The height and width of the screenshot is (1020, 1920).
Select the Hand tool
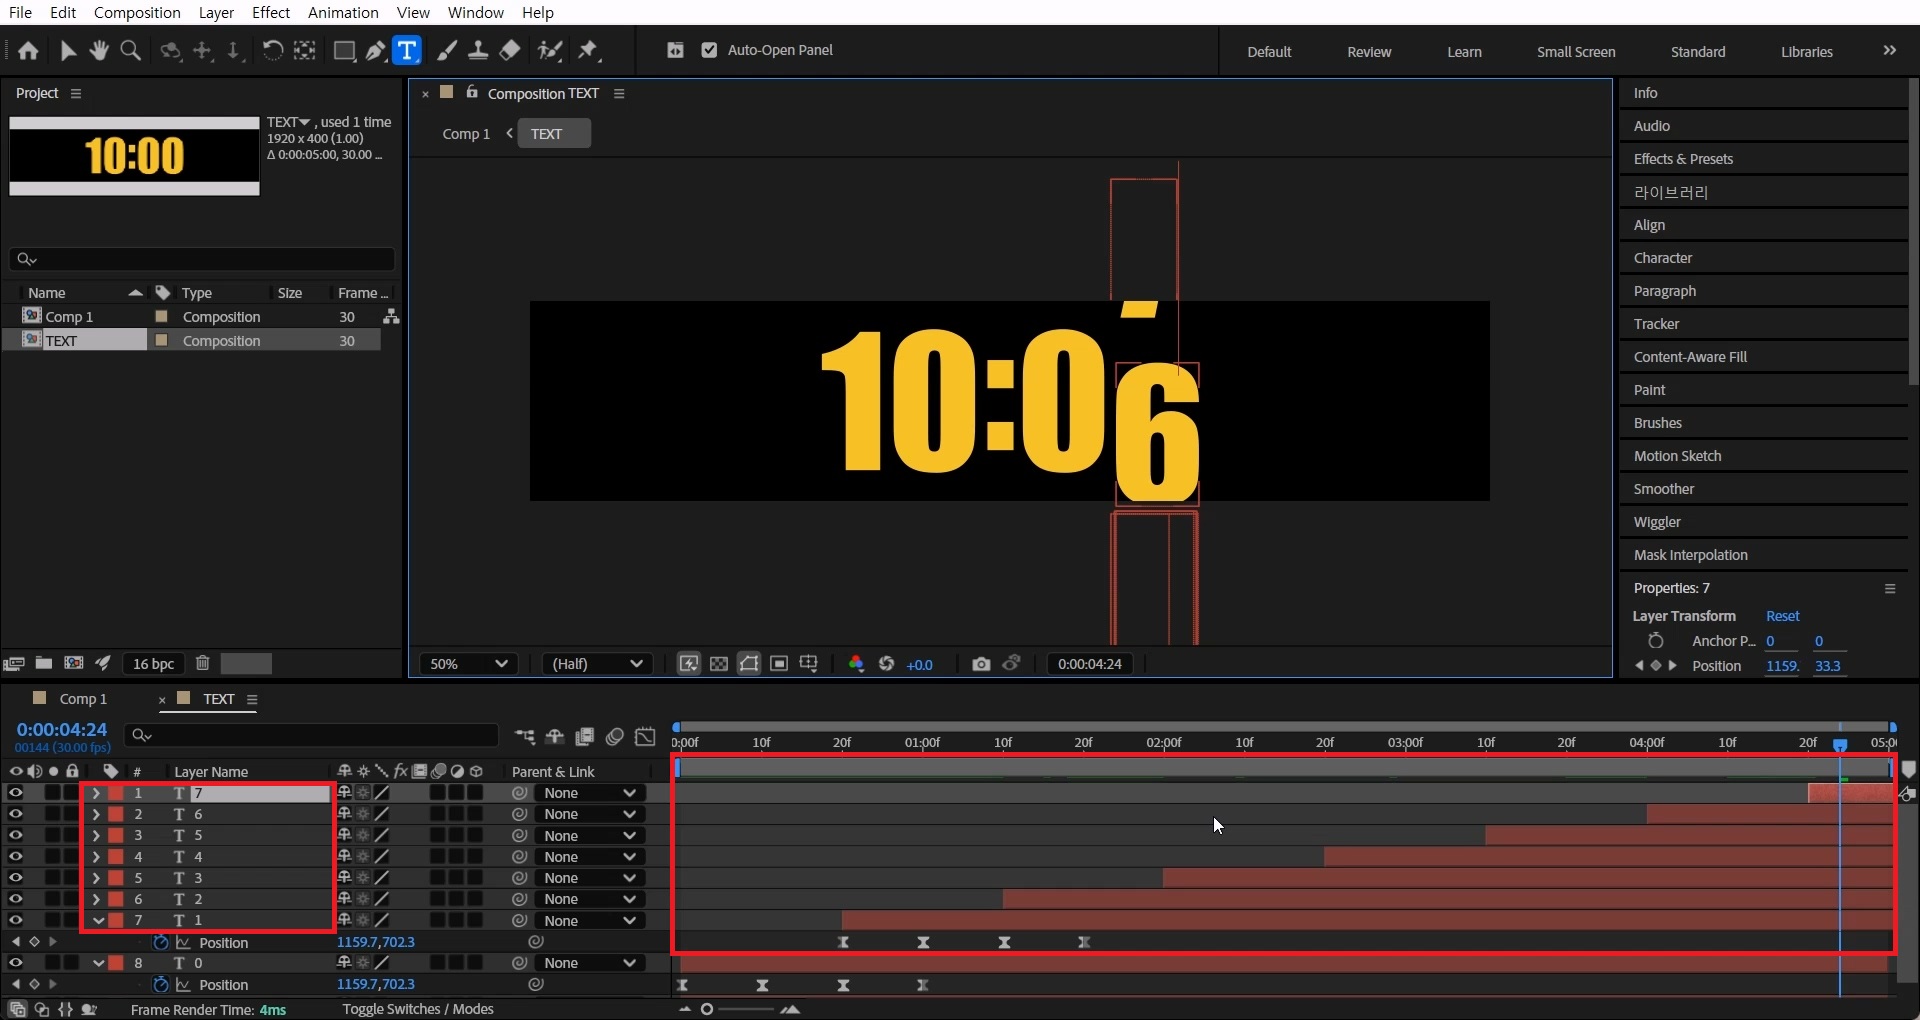99,51
